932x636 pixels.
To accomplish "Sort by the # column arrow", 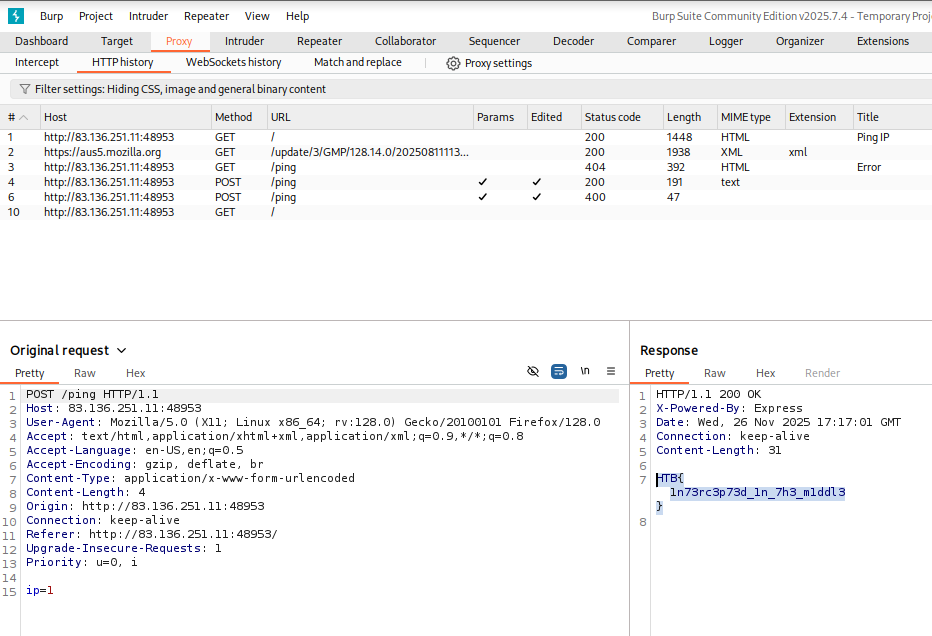I will pyautogui.click(x=24, y=117).
